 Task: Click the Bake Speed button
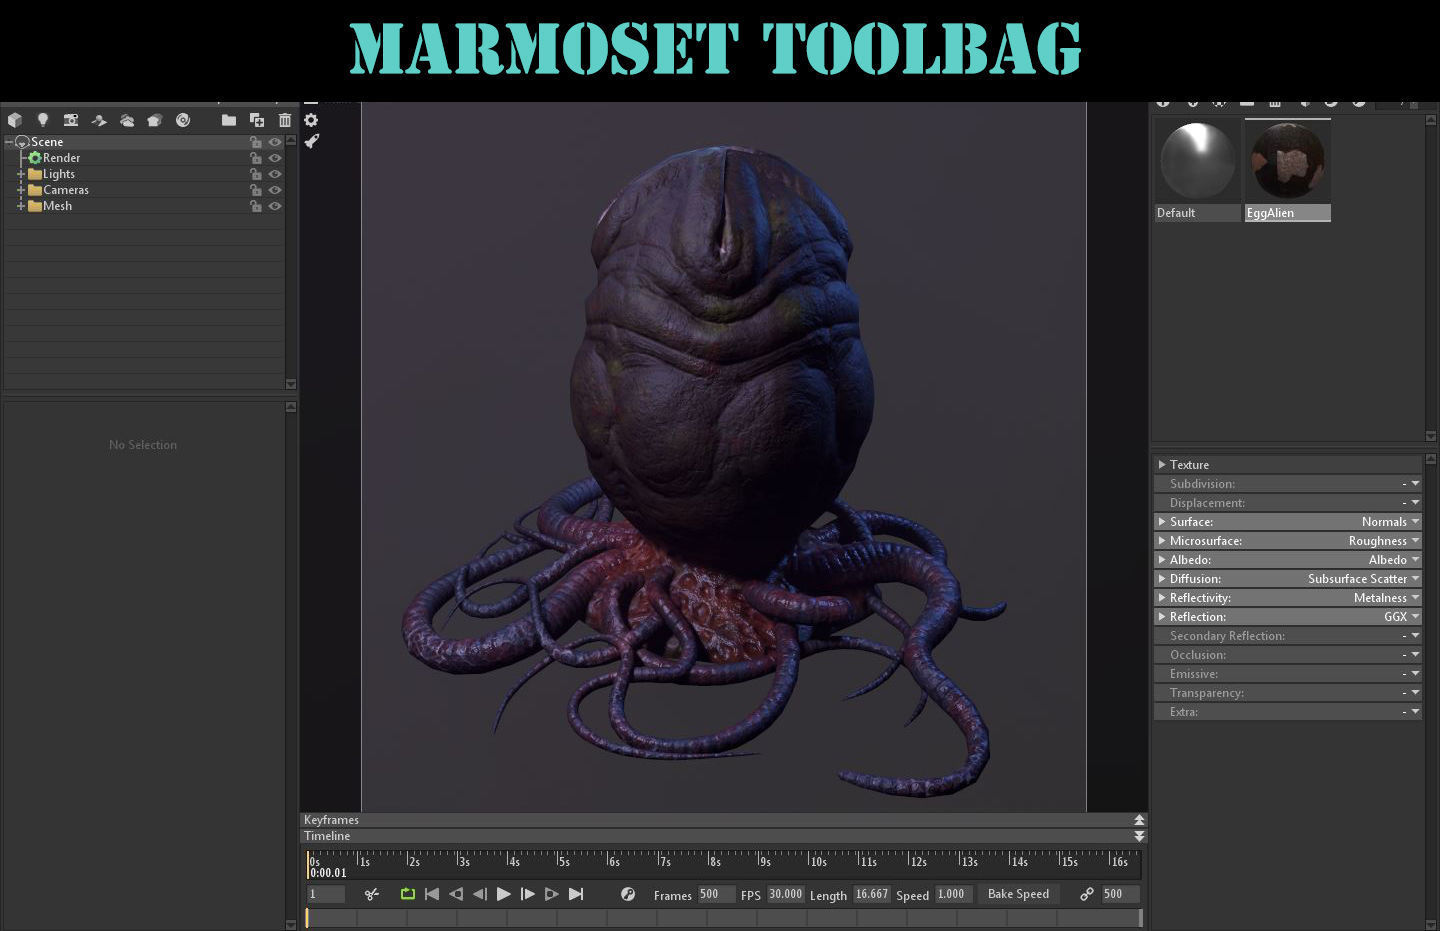click(1018, 894)
